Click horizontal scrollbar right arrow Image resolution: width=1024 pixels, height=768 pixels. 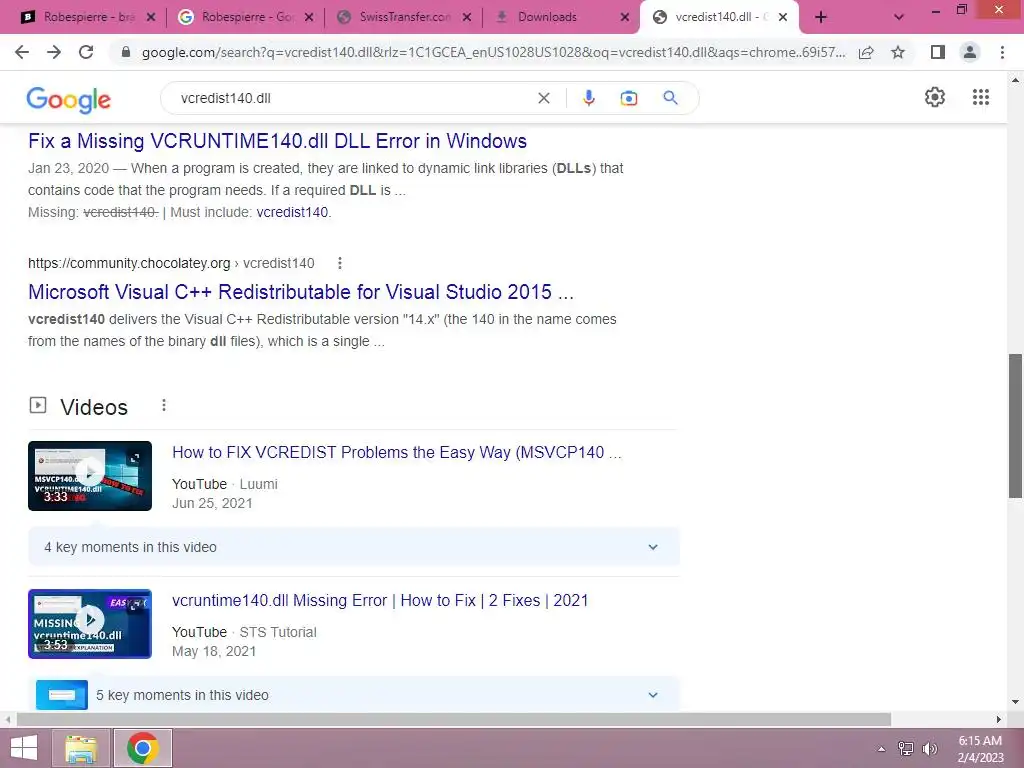click(999, 719)
